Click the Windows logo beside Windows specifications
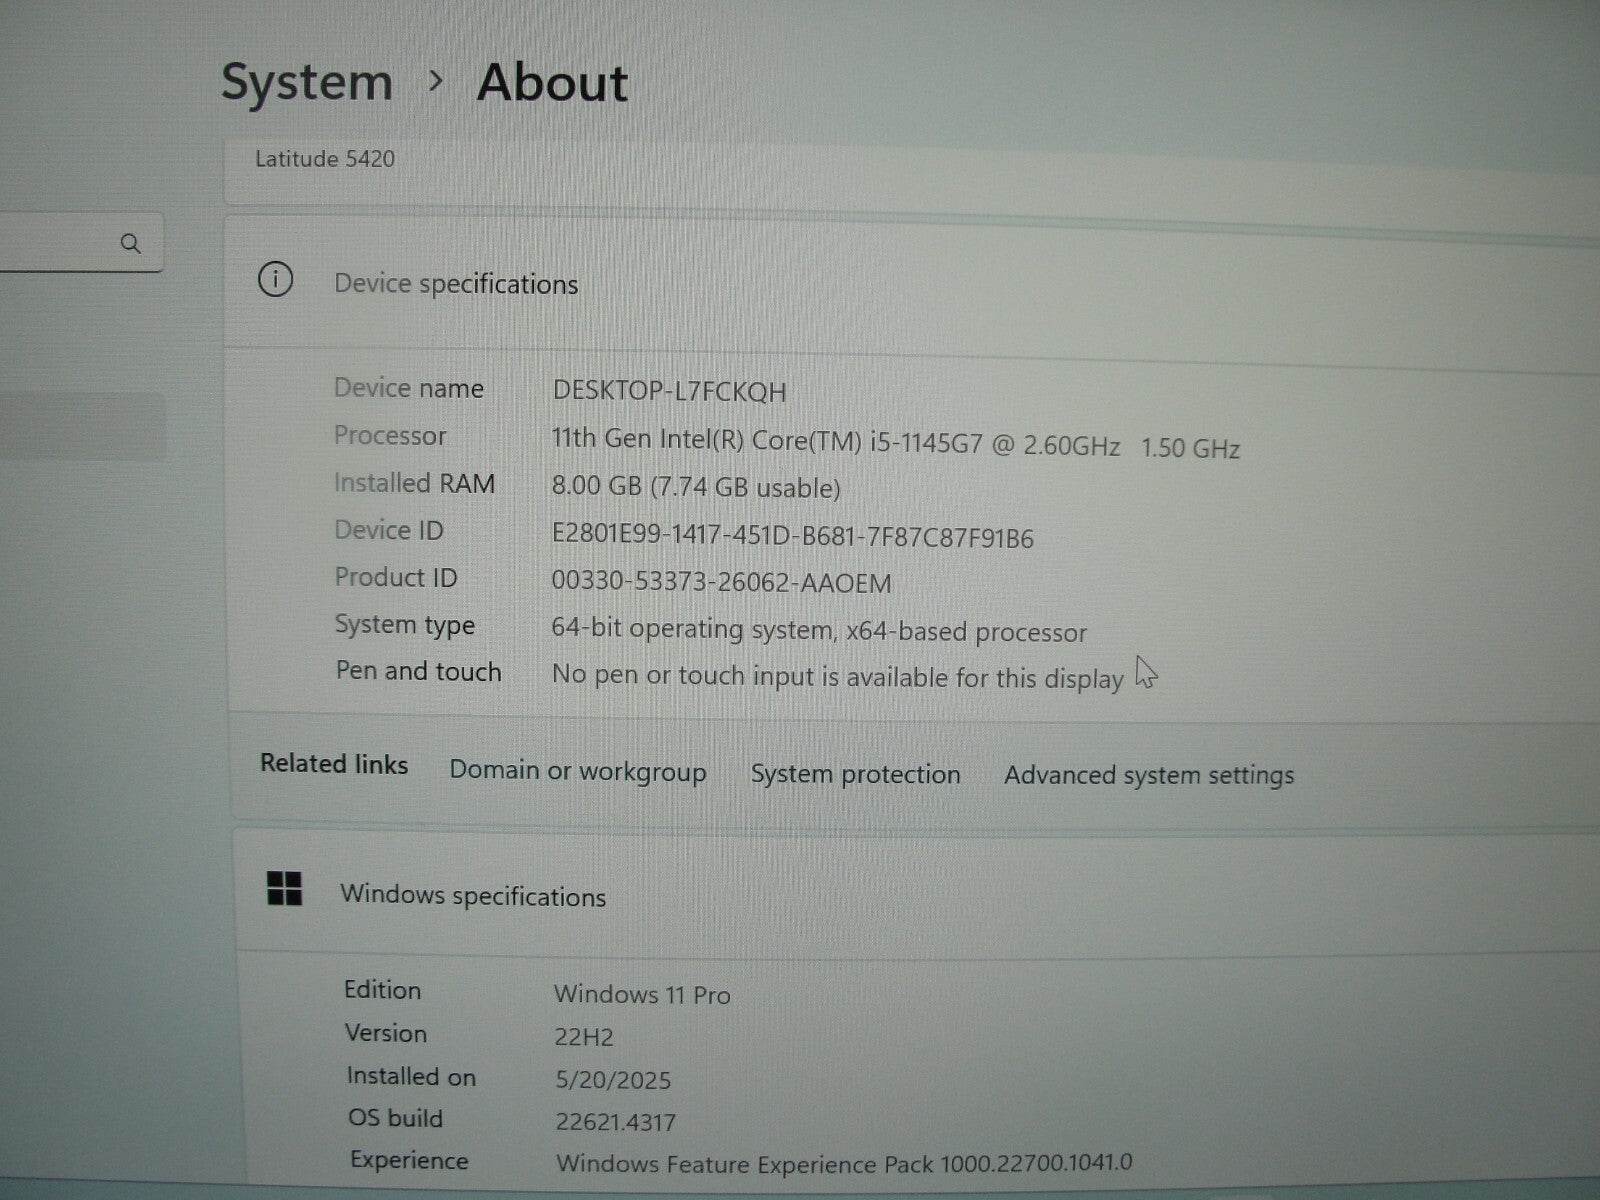 tap(286, 891)
